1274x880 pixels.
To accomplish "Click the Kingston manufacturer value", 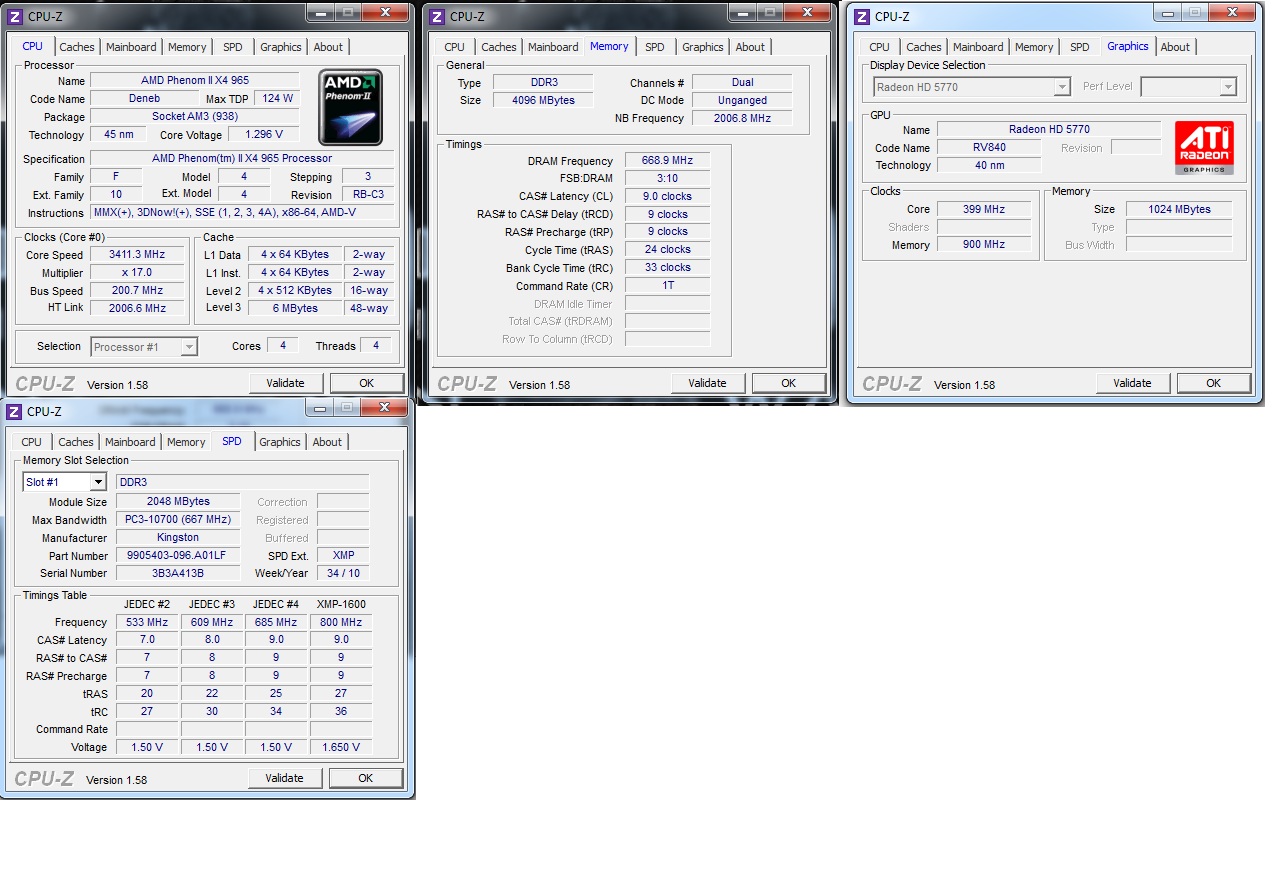I will coord(178,537).
